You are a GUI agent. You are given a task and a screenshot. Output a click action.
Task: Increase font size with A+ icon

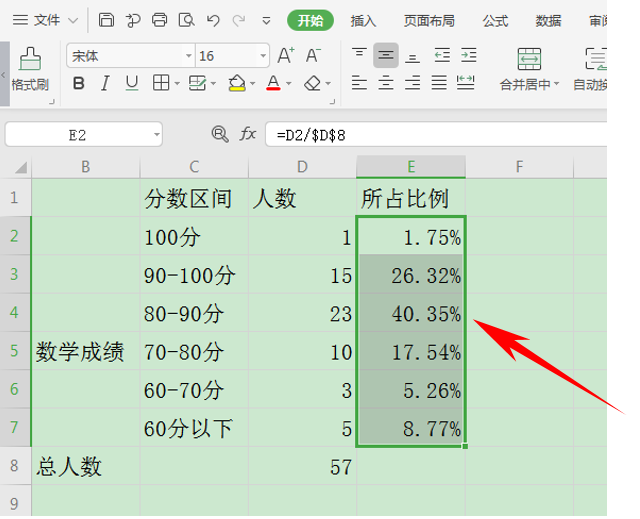[x=286, y=55]
